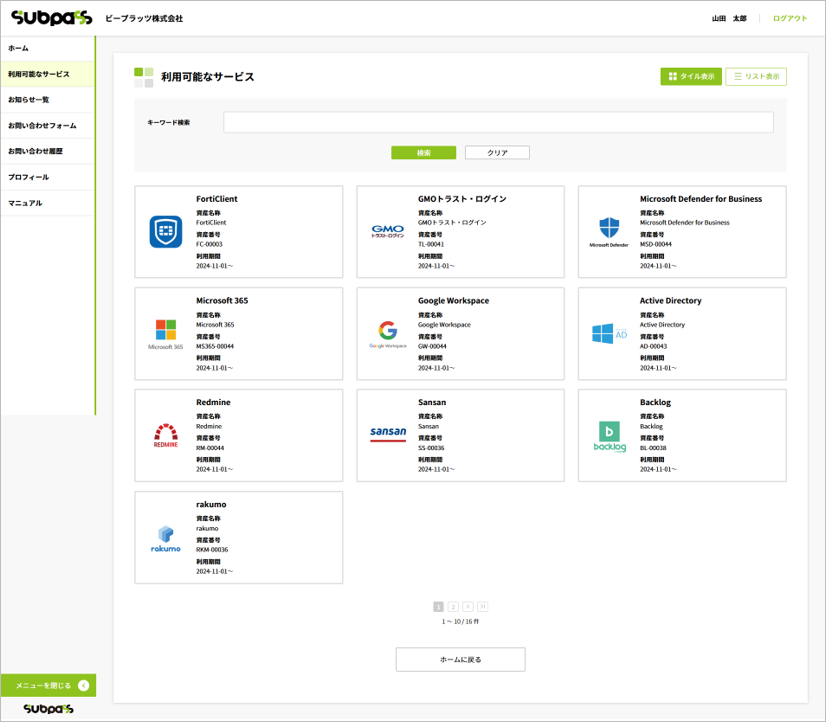Select page 1 in pagination
The image size is (826, 722).
438,607
